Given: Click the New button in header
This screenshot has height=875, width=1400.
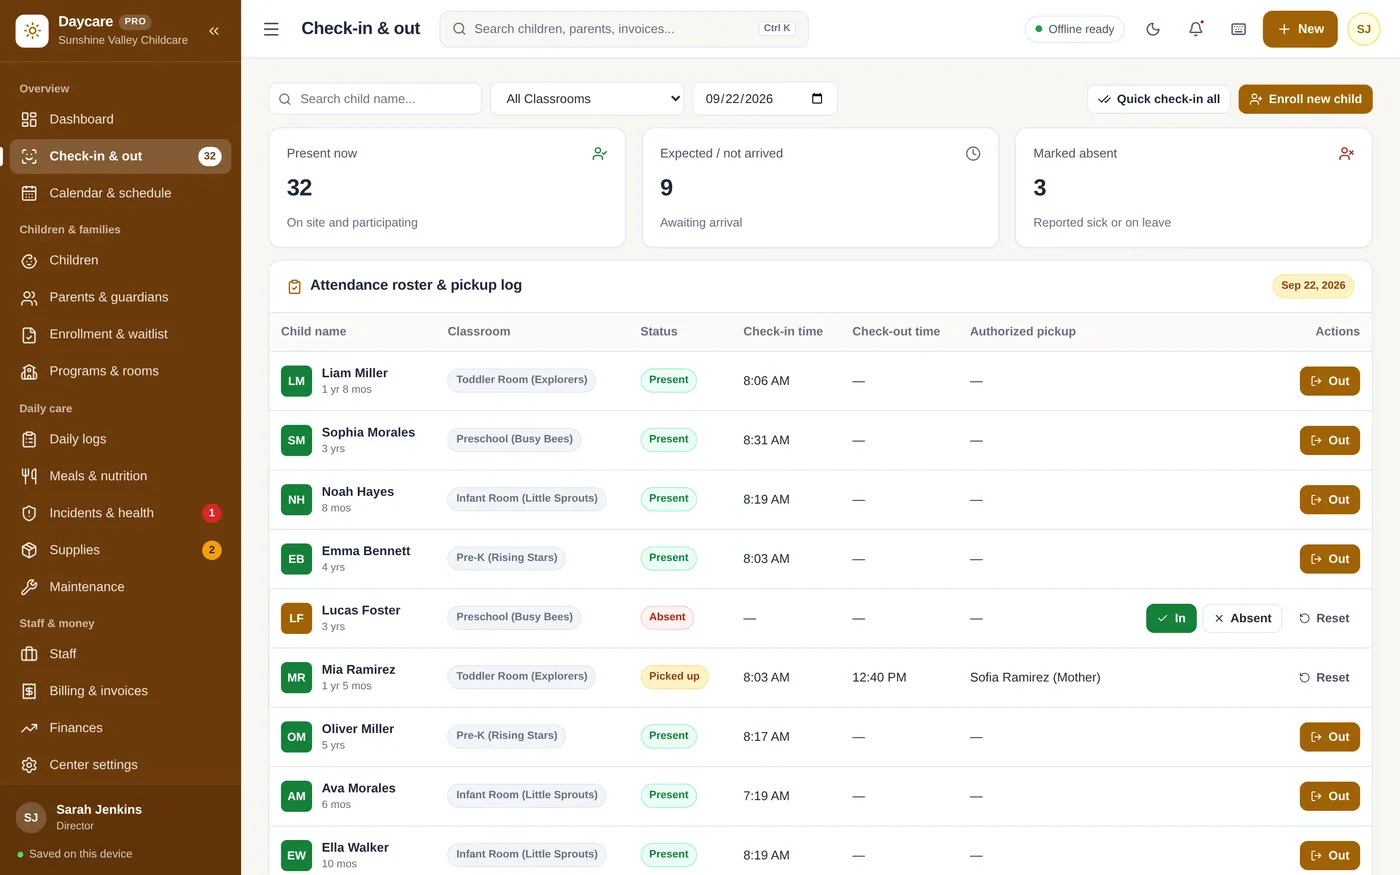Looking at the screenshot, I should [1300, 29].
